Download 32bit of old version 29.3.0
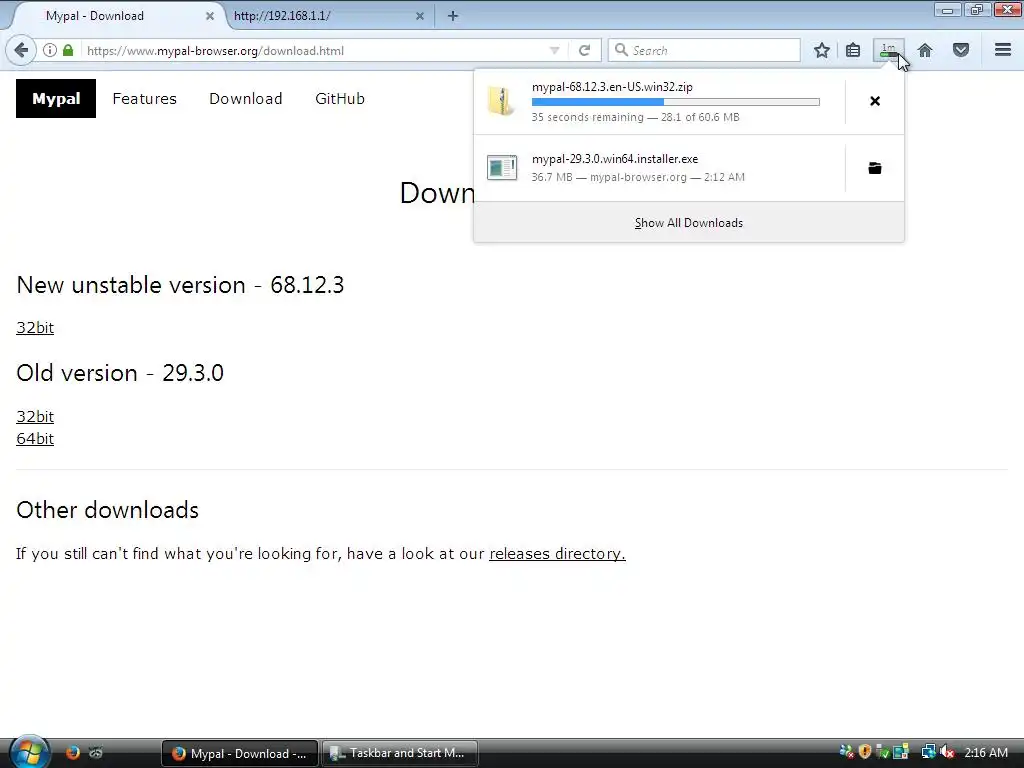 pyautogui.click(x=35, y=417)
